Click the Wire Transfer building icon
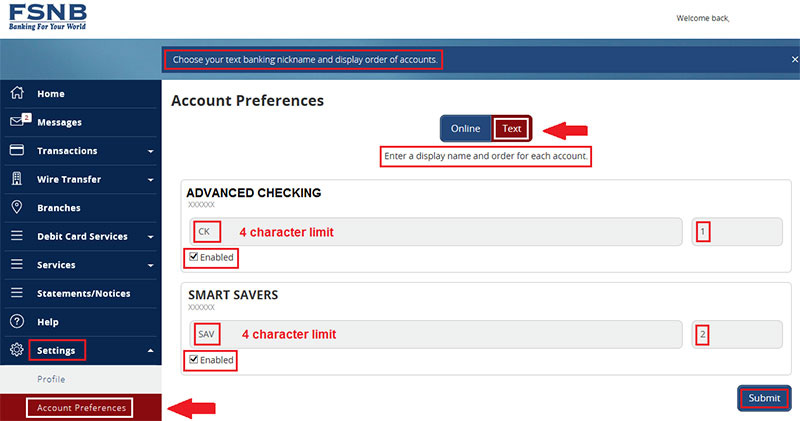 (17, 179)
